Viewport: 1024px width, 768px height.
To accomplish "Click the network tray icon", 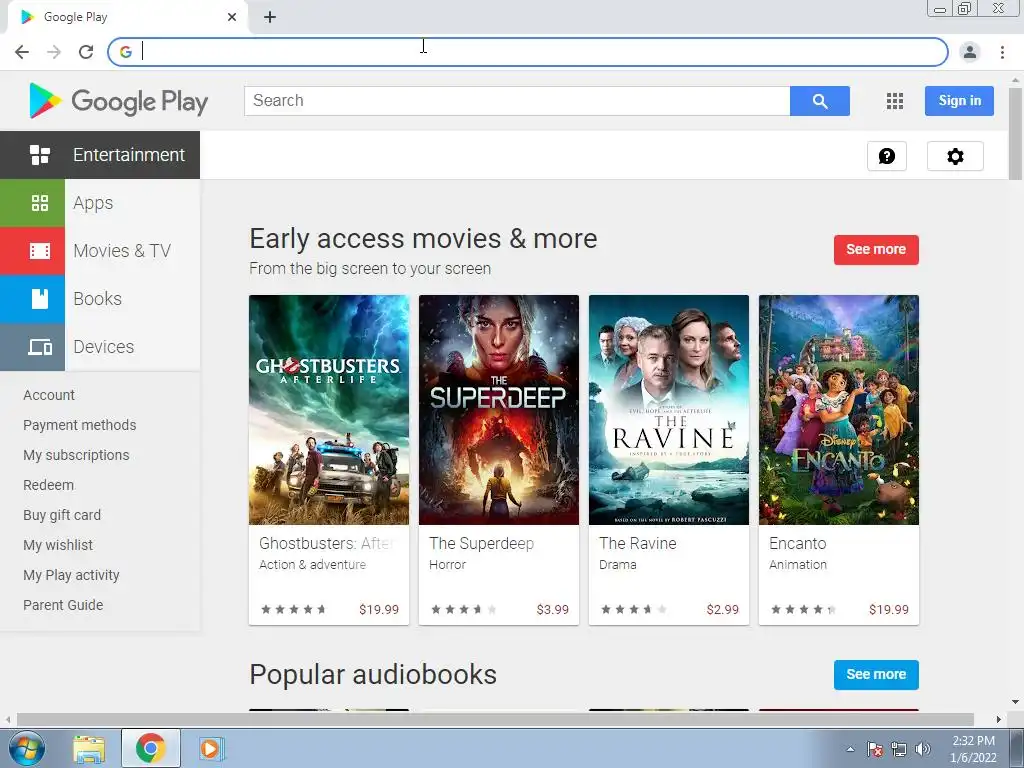I will coord(899,749).
